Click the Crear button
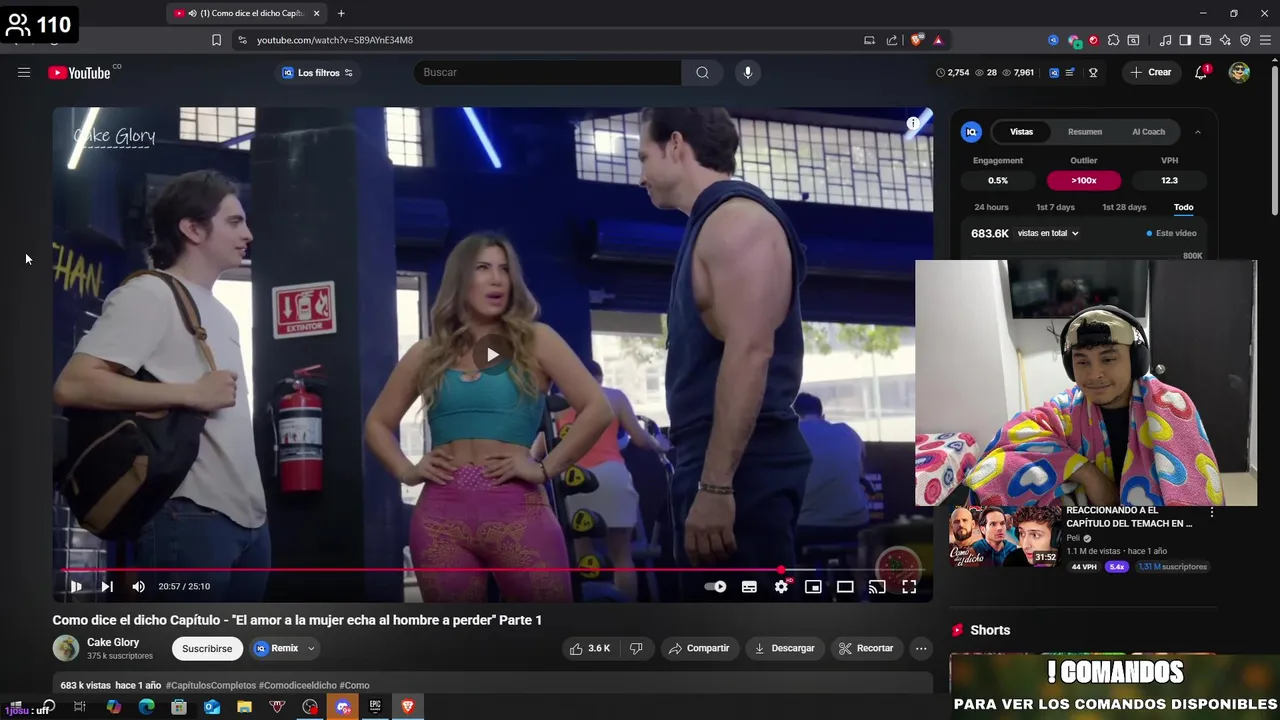 1151,72
